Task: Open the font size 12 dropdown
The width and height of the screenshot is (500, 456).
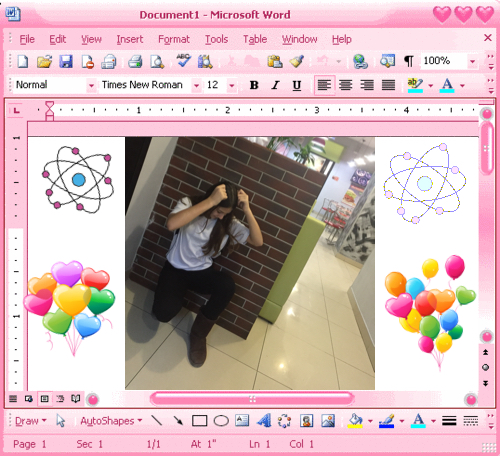Action: coord(232,86)
